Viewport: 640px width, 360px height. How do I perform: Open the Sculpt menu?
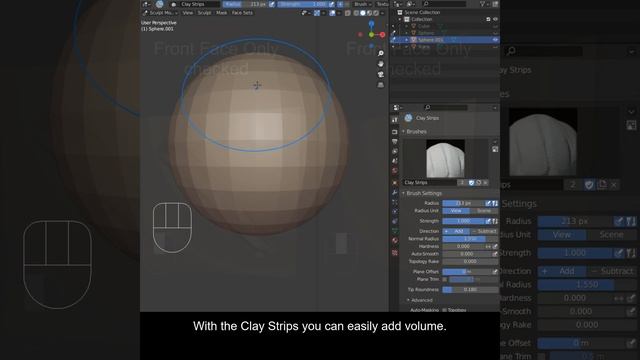[x=204, y=13]
